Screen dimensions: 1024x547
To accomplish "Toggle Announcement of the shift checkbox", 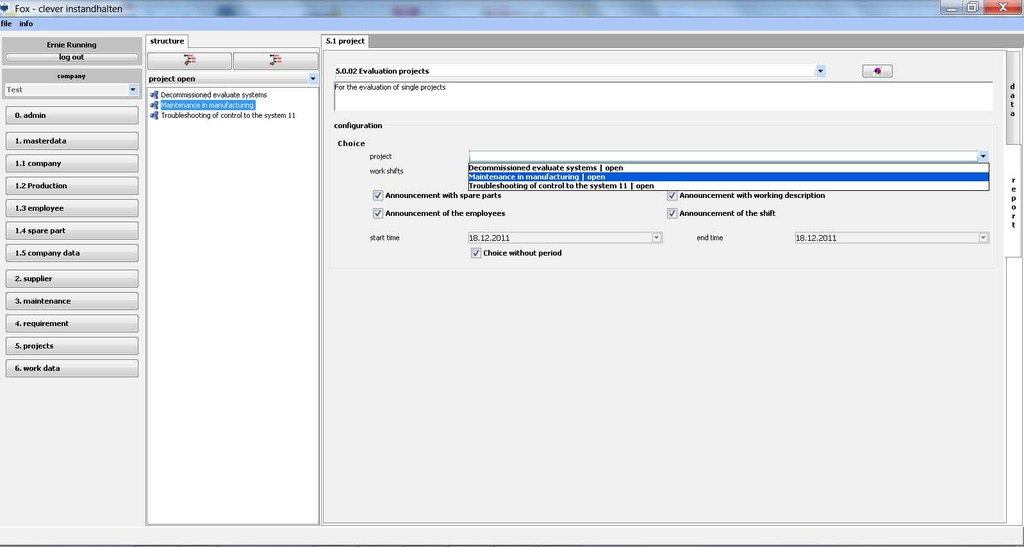I will tap(672, 213).
